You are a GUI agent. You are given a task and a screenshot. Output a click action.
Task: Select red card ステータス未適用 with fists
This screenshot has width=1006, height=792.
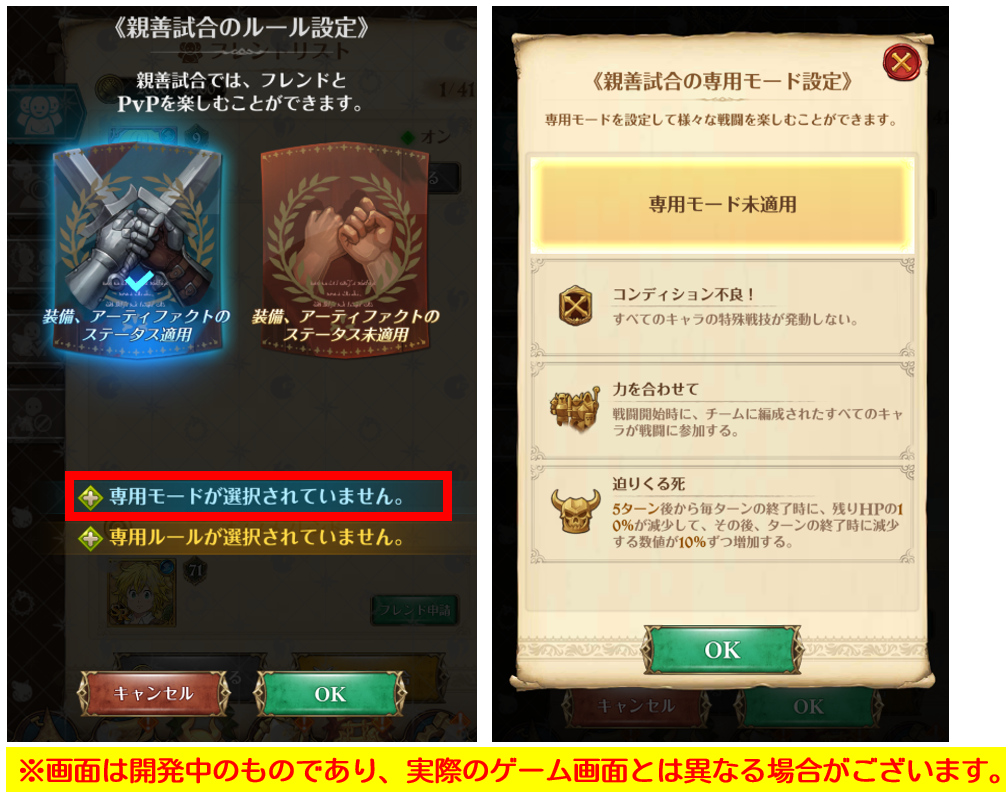pyautogui.click(x=345, y=249)
